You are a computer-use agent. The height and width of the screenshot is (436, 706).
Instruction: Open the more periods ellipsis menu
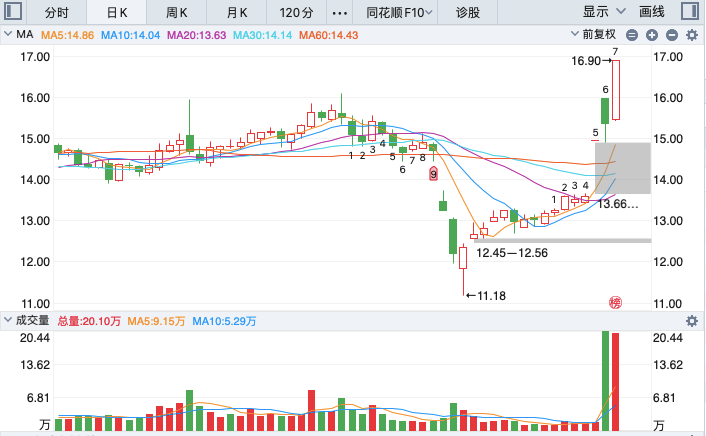pyautogui.click(x=339, y=13)
